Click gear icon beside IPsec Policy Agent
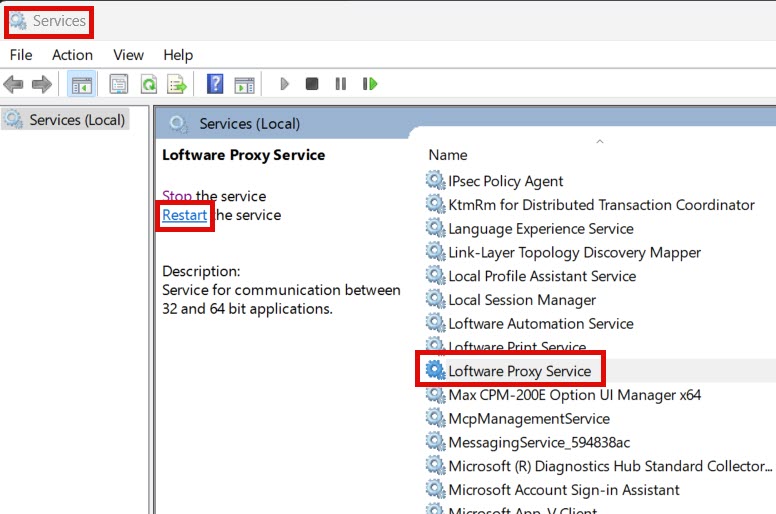Image resolution: width=776 pixels, height=514 pixels. [436, 181]
